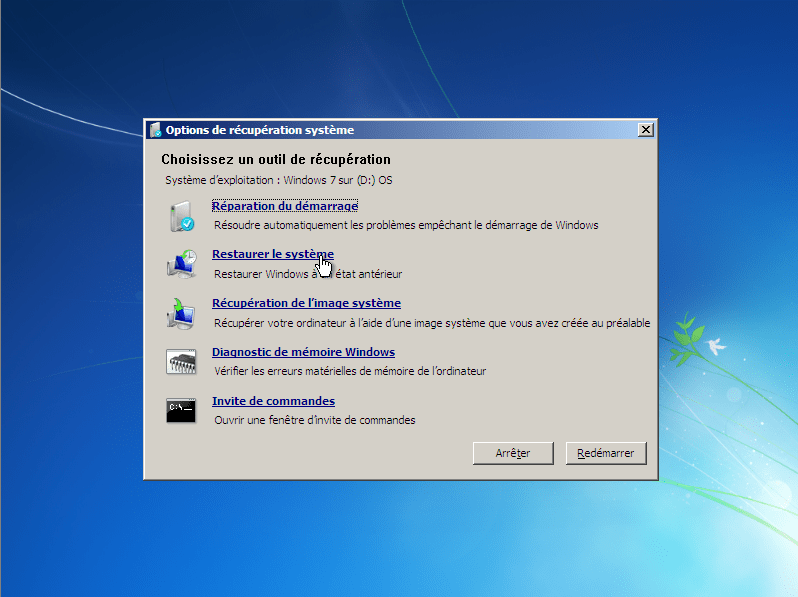Start Diagnostic de mémoire Windows
Viewport: 798px width, 597px height.
click(303, 352)
